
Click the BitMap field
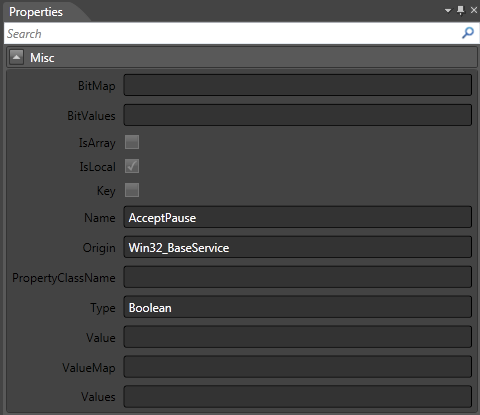pos(298,85)
